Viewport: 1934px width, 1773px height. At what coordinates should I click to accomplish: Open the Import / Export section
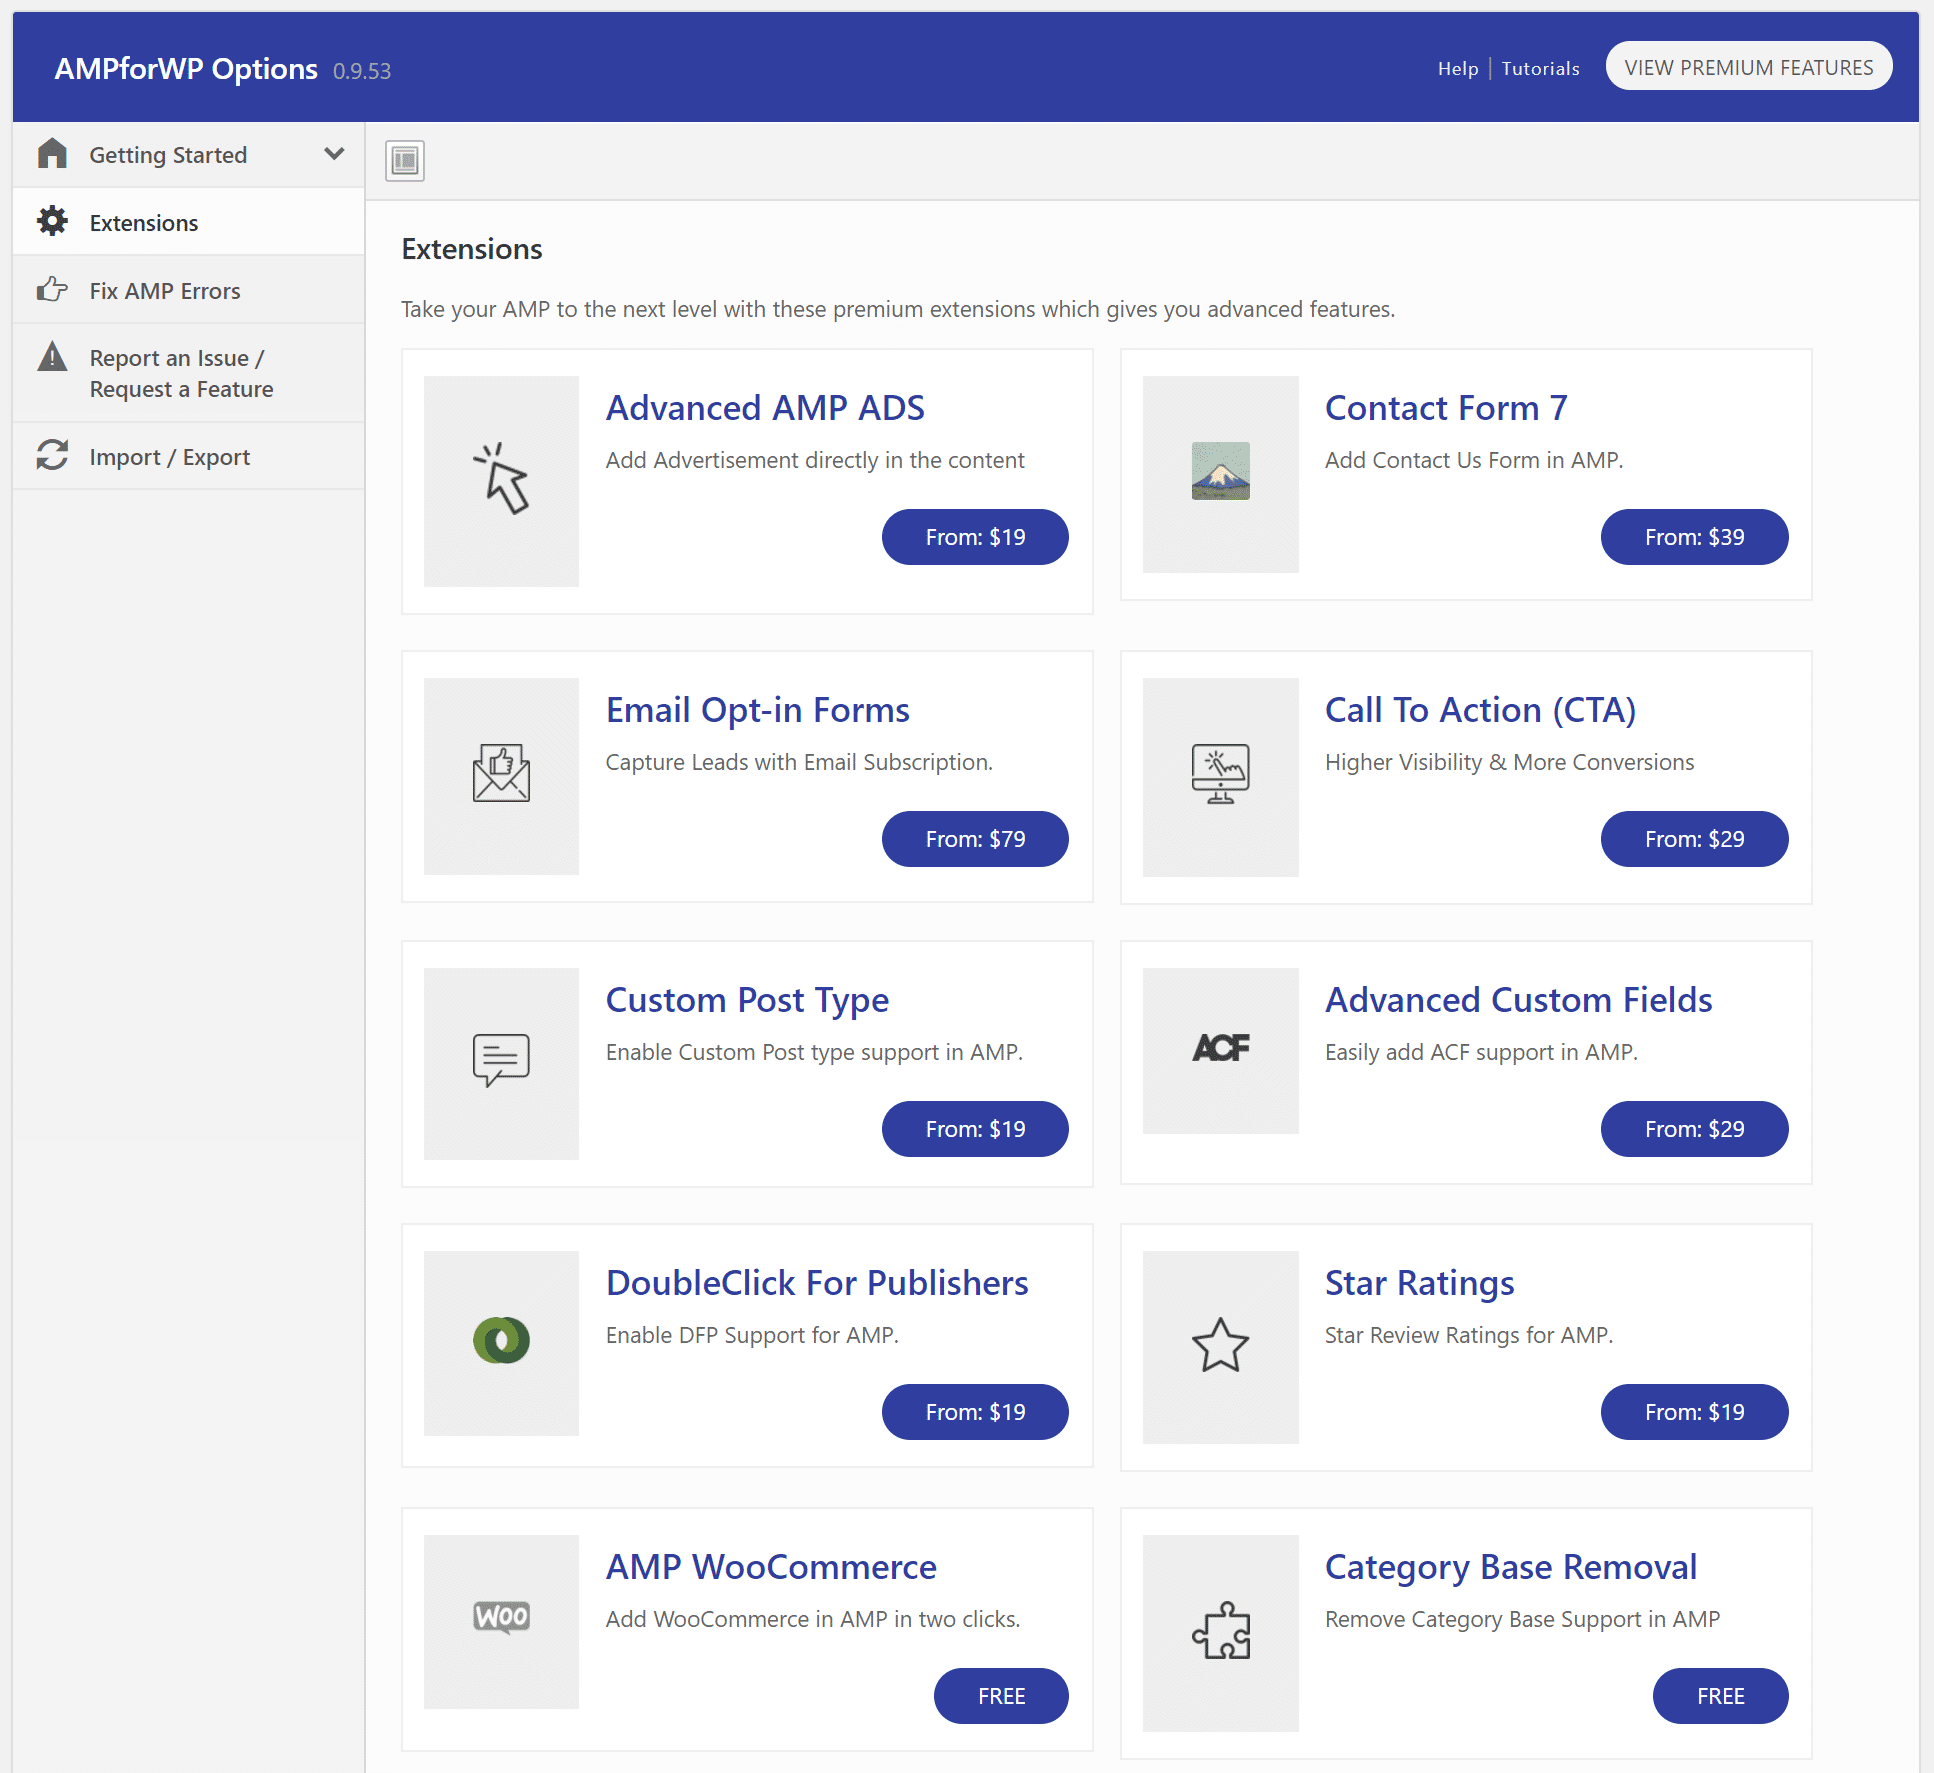pos(168,455)
